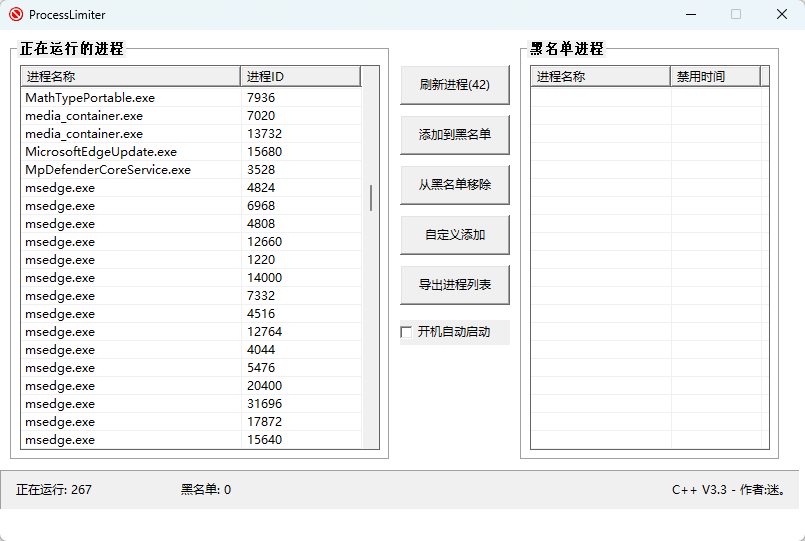805x541 pixels.
Task: Click the 刷新进程(42) button
Action: (455, 85)
